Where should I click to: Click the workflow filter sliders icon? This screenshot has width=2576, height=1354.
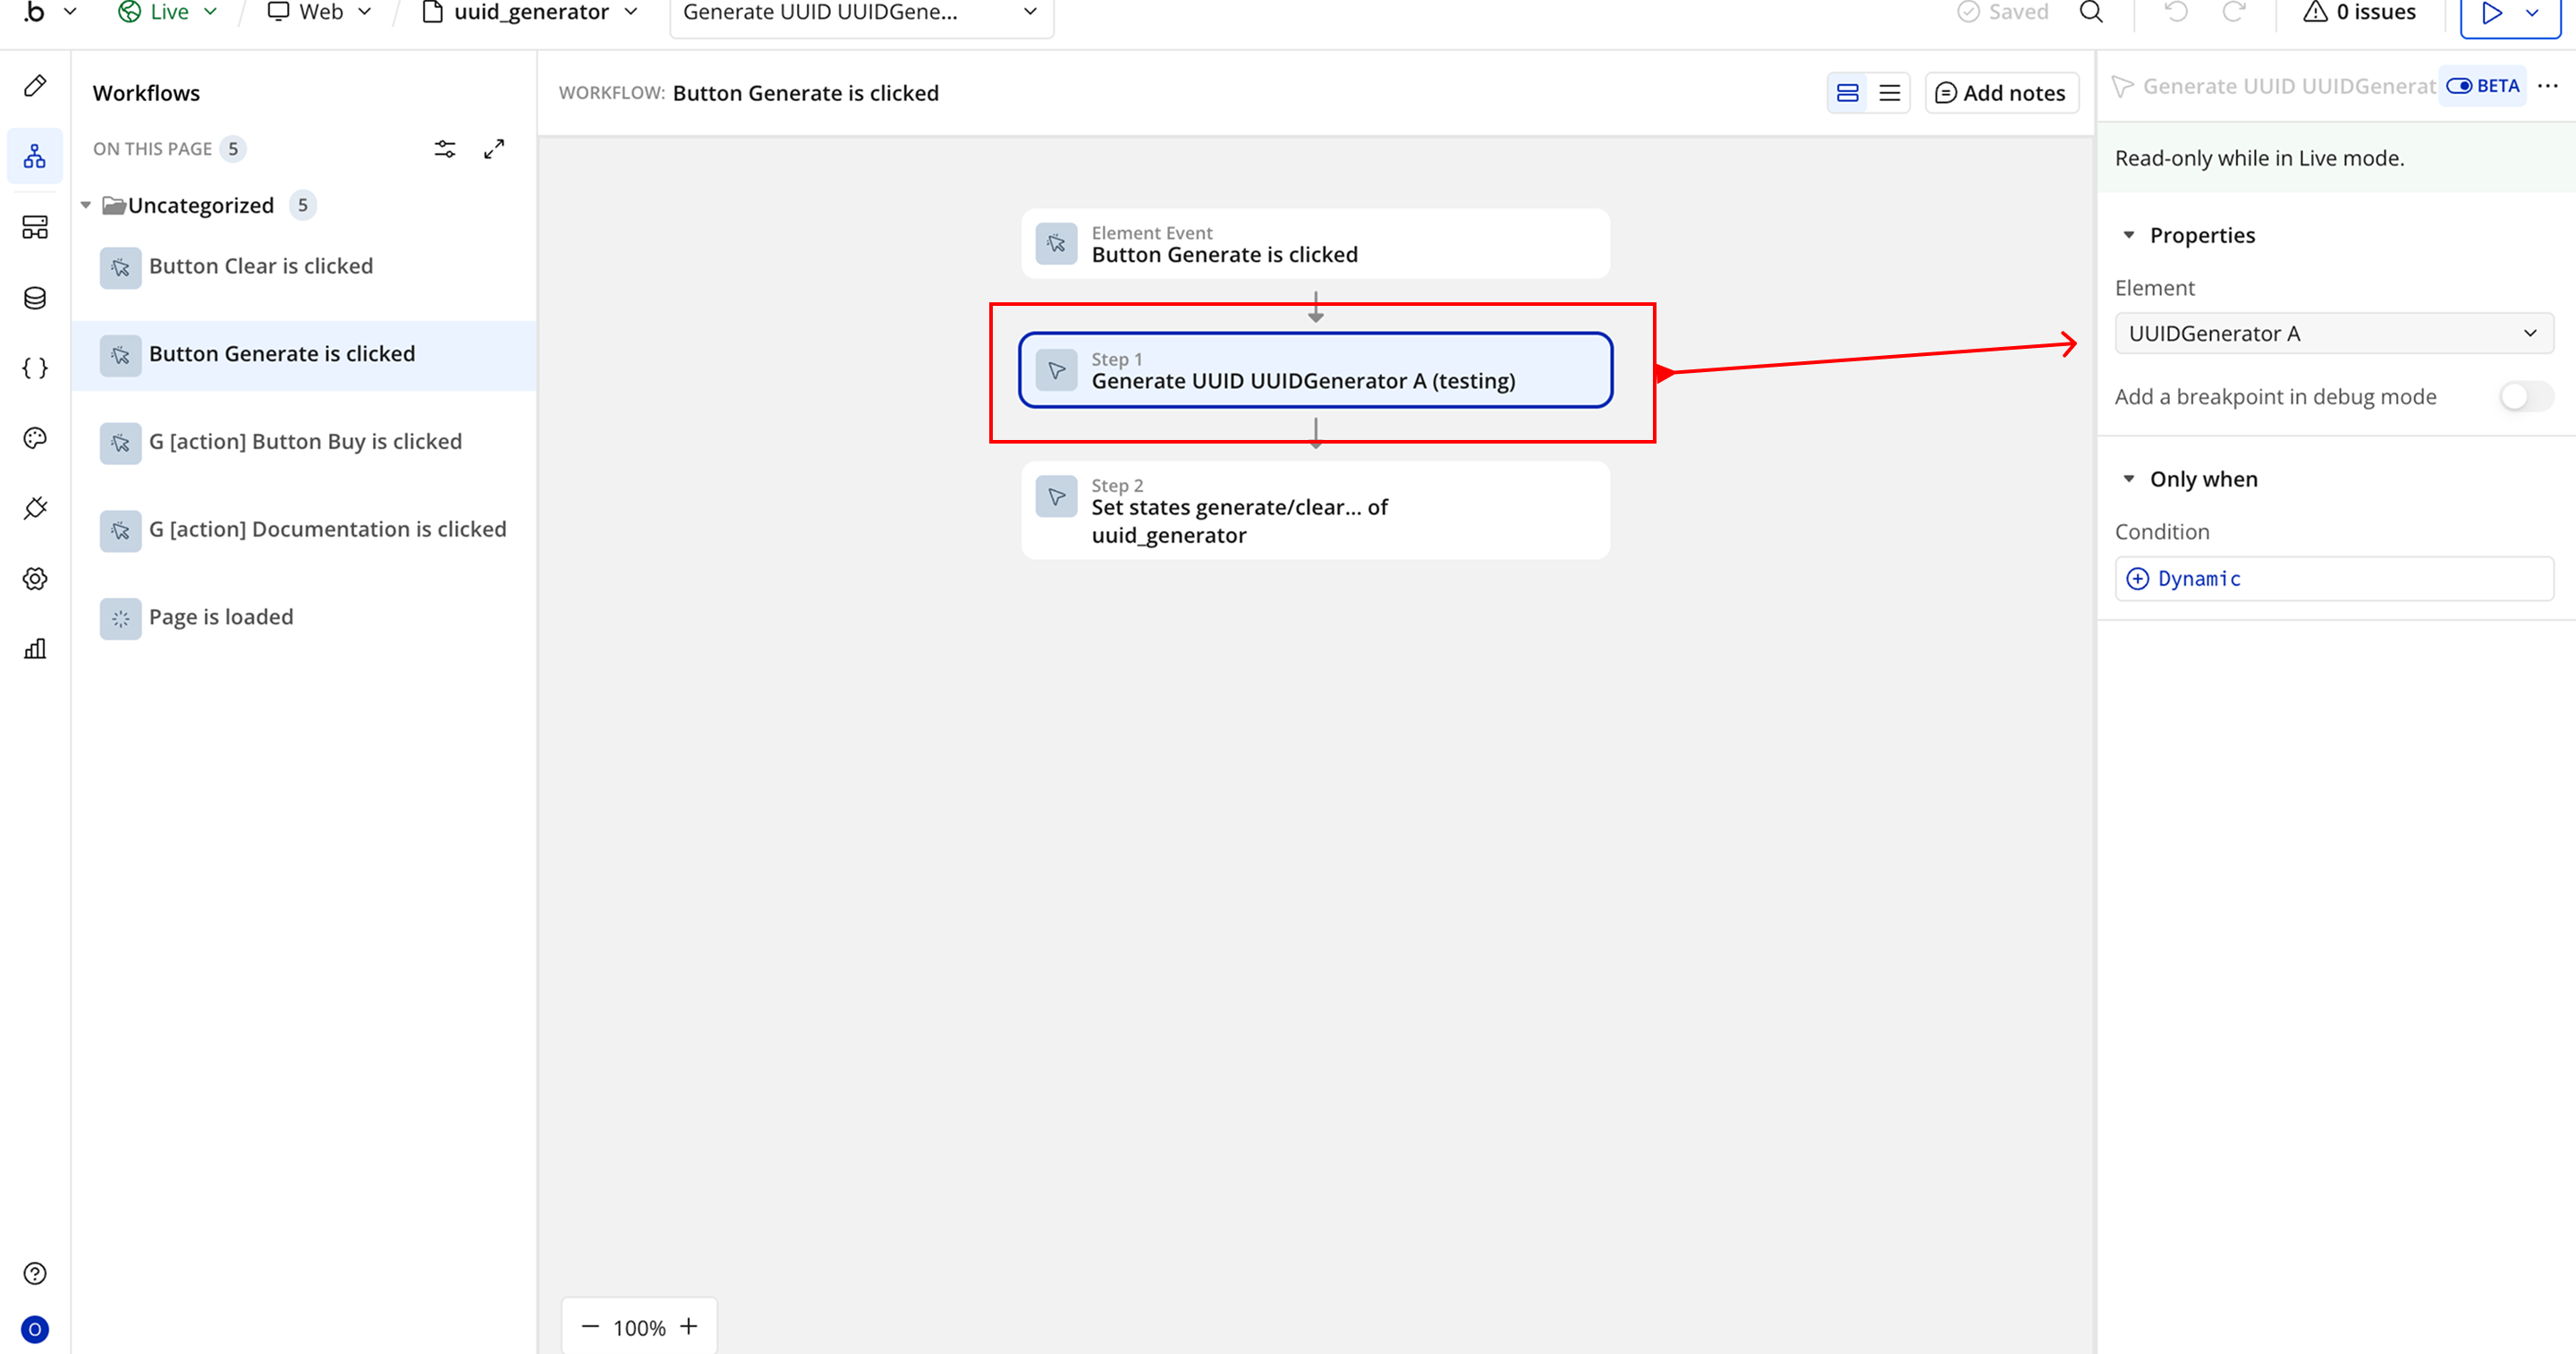[445, 149]
